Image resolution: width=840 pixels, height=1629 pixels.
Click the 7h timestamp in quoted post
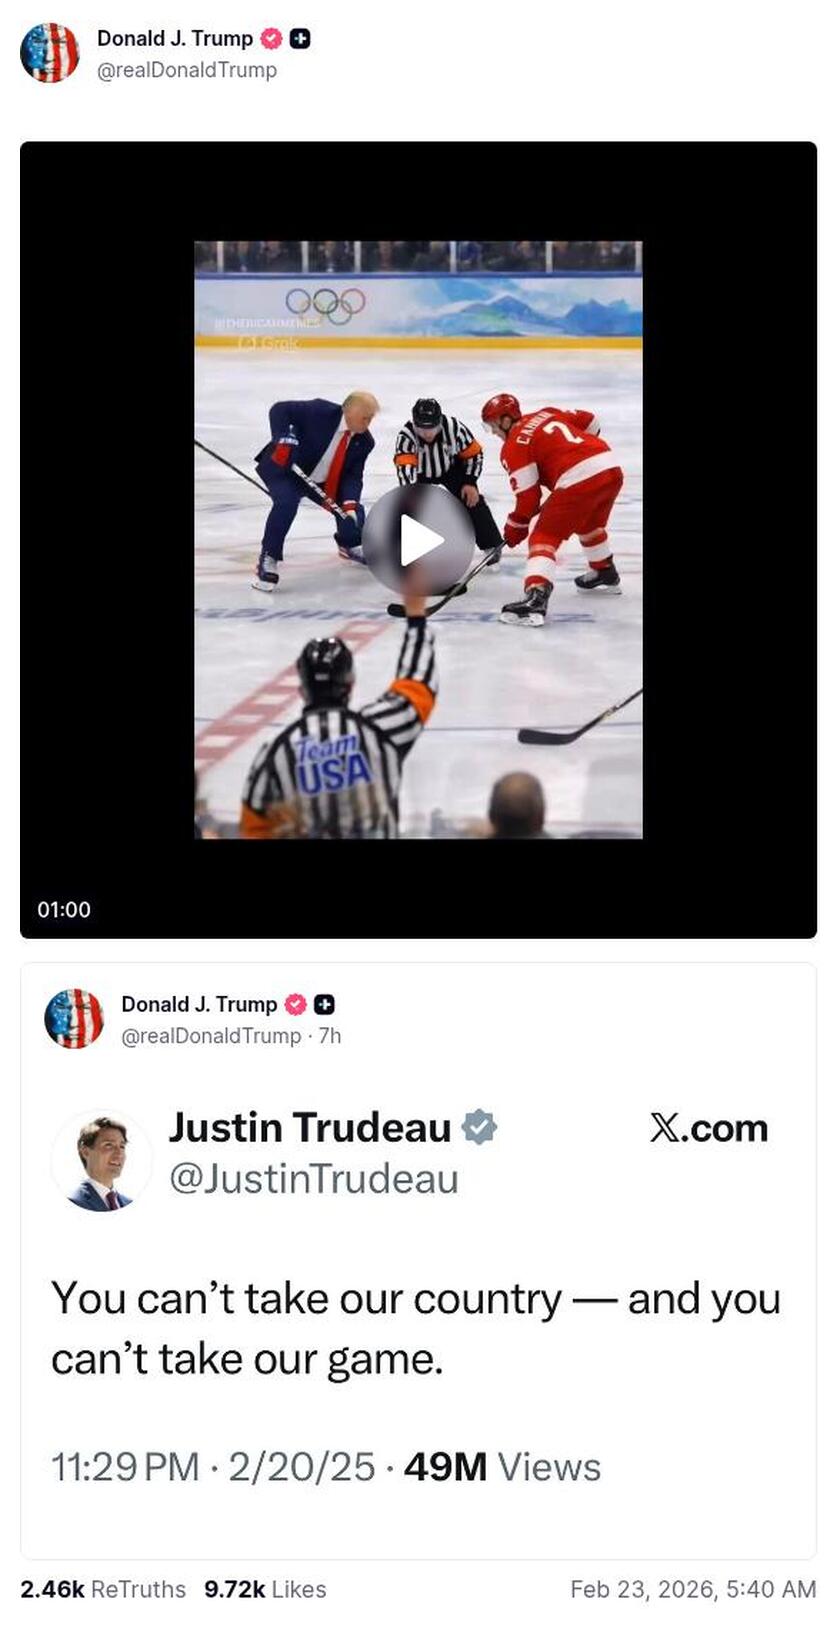click(x=330, y=1036)
